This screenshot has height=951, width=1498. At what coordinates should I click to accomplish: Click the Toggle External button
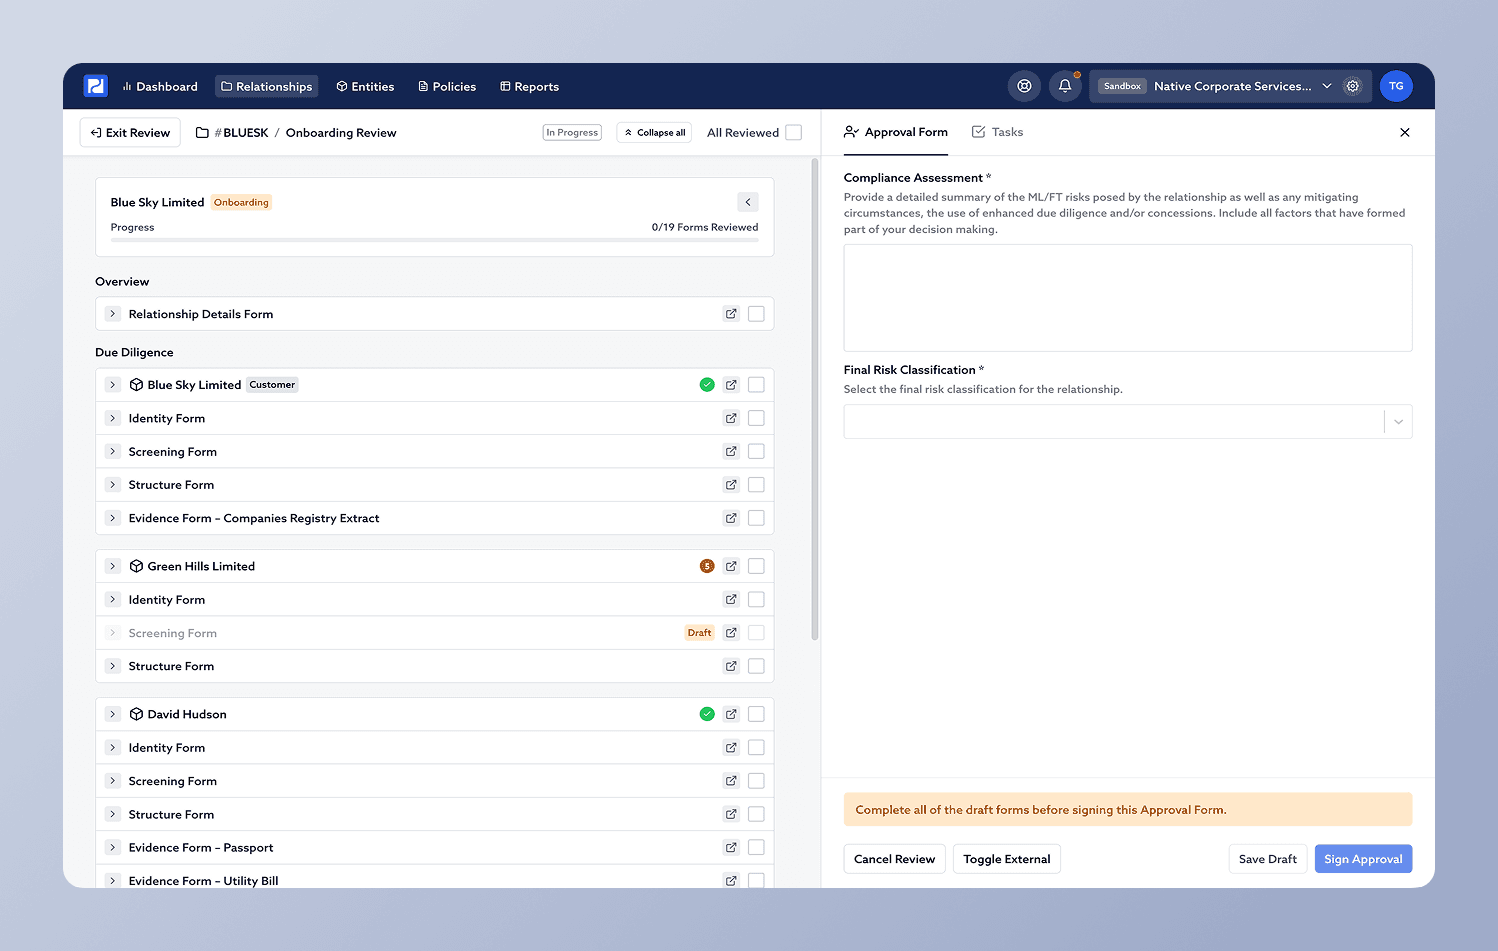pos(1007,859)
